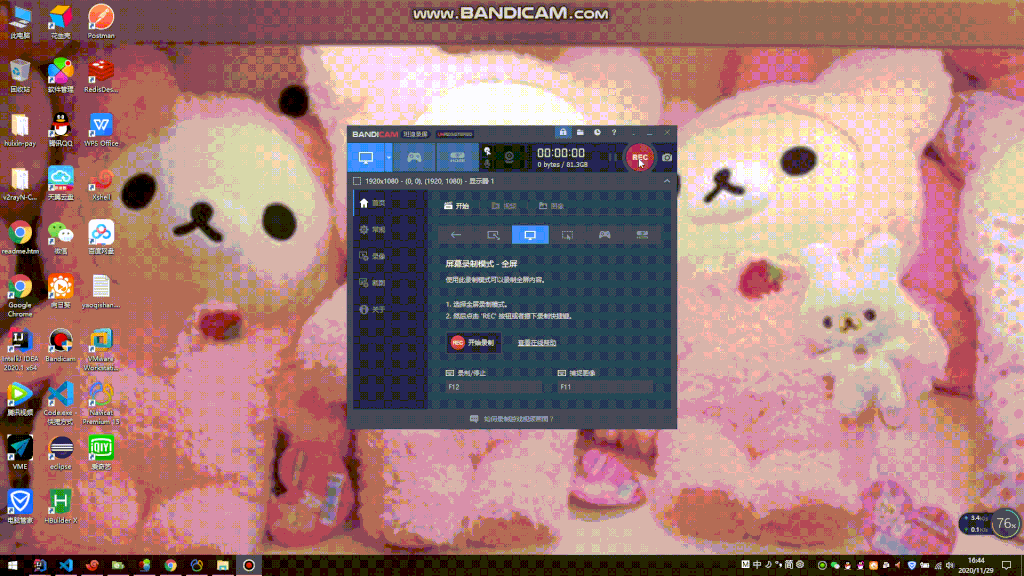
Task: Select HBuilder X desktop icon
Action: (61, 507)
